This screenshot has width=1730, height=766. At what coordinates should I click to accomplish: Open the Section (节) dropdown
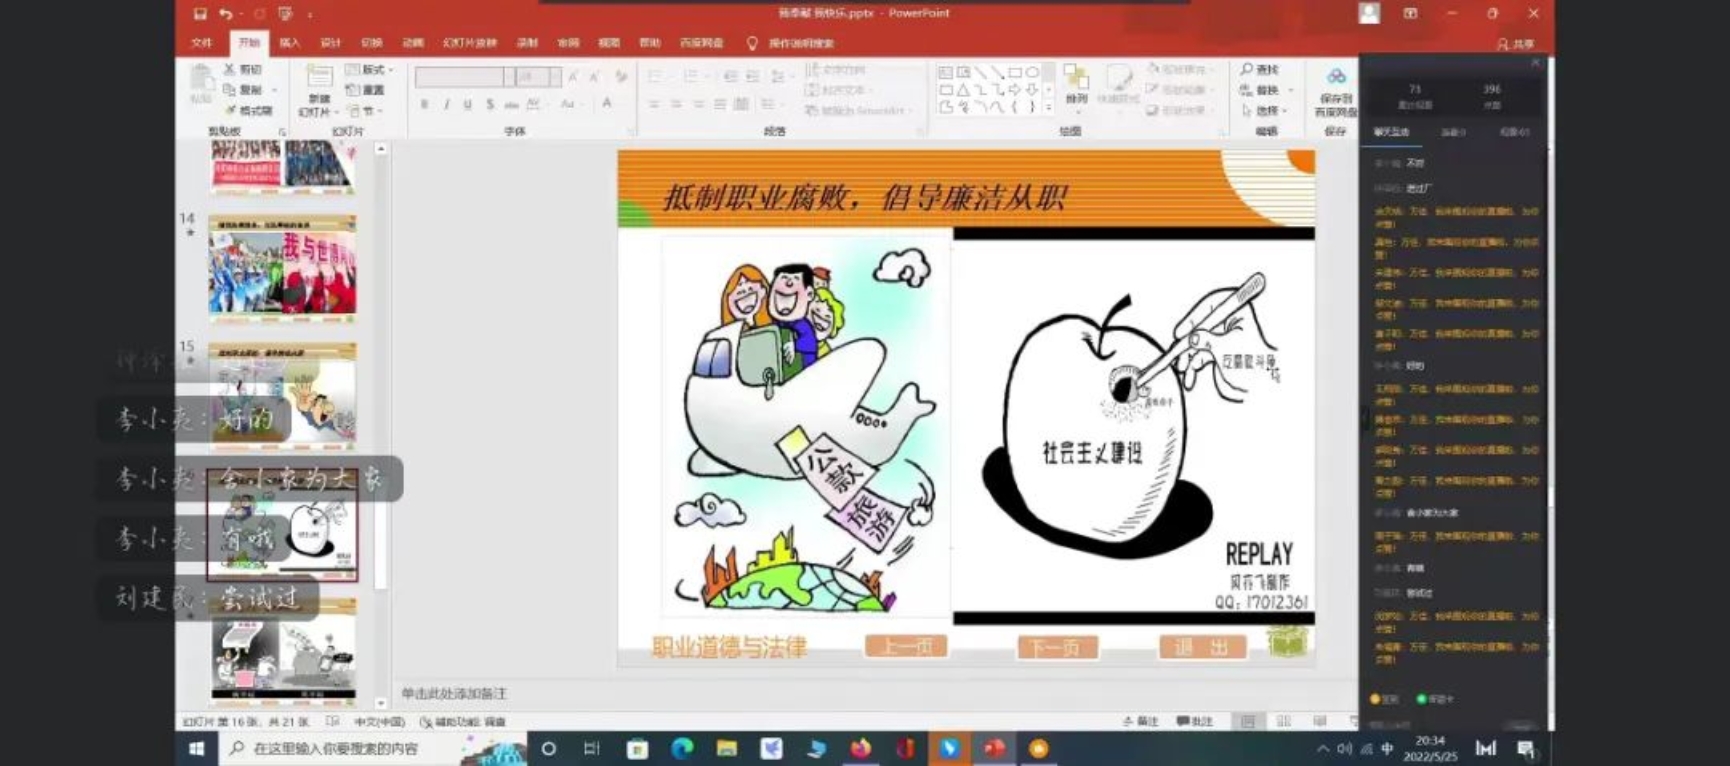[x=365, y=110]
